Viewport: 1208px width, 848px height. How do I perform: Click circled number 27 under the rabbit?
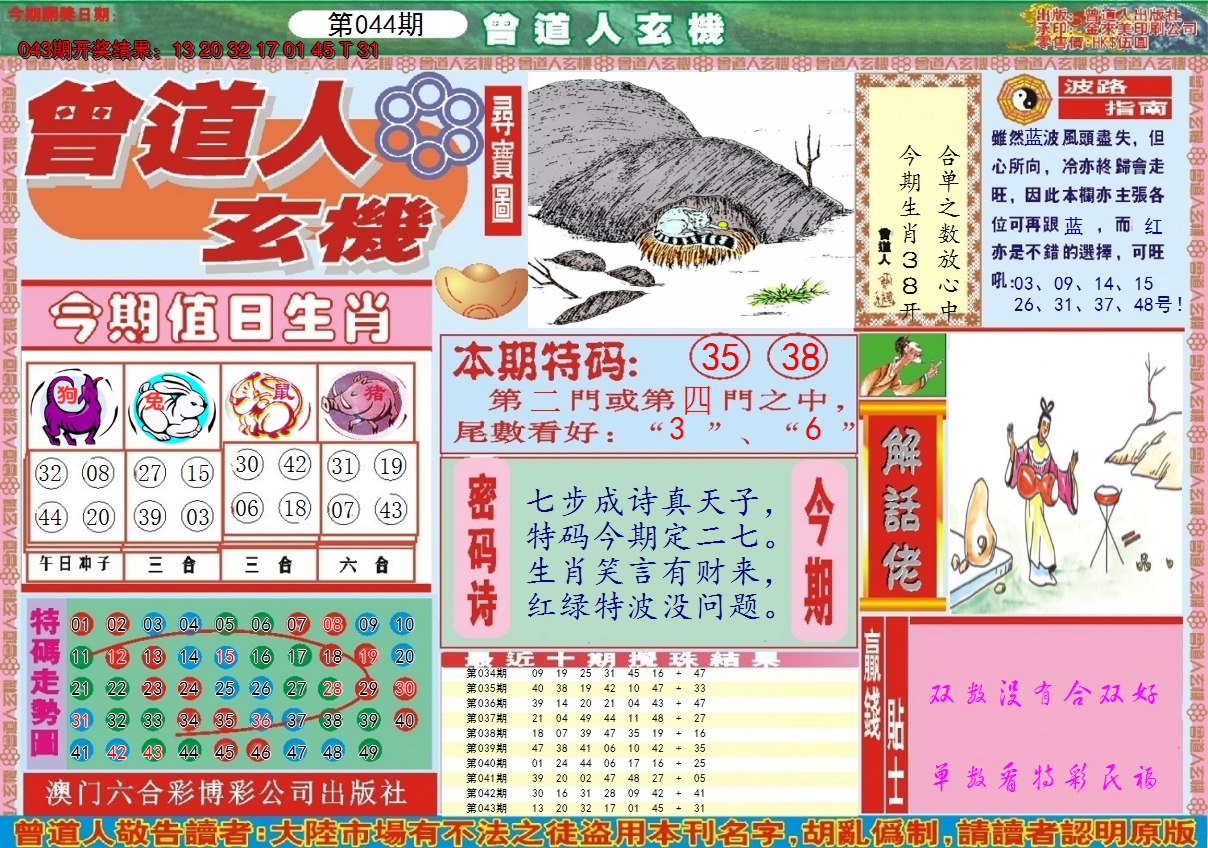150,472
